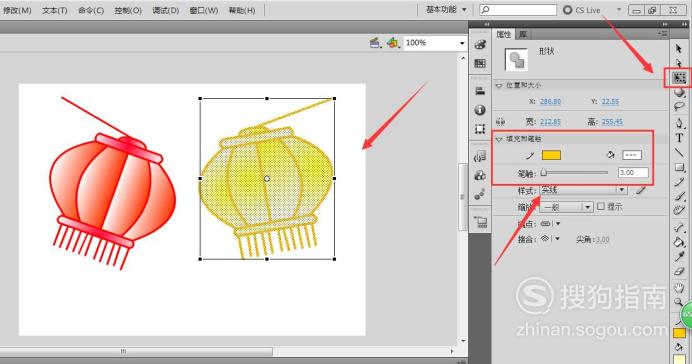Image resolution: width=692 pixels, height=364 pixels.
Task: Select the Subselection (white arrow) tool
Action: point(679,63)
